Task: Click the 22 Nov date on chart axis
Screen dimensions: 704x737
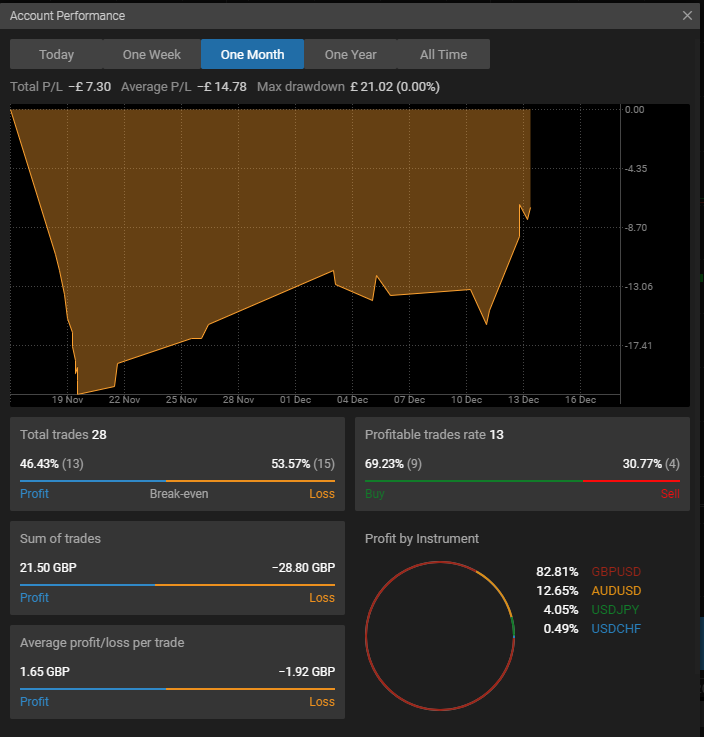Action: pyautogui.click(x=125, y=400)
